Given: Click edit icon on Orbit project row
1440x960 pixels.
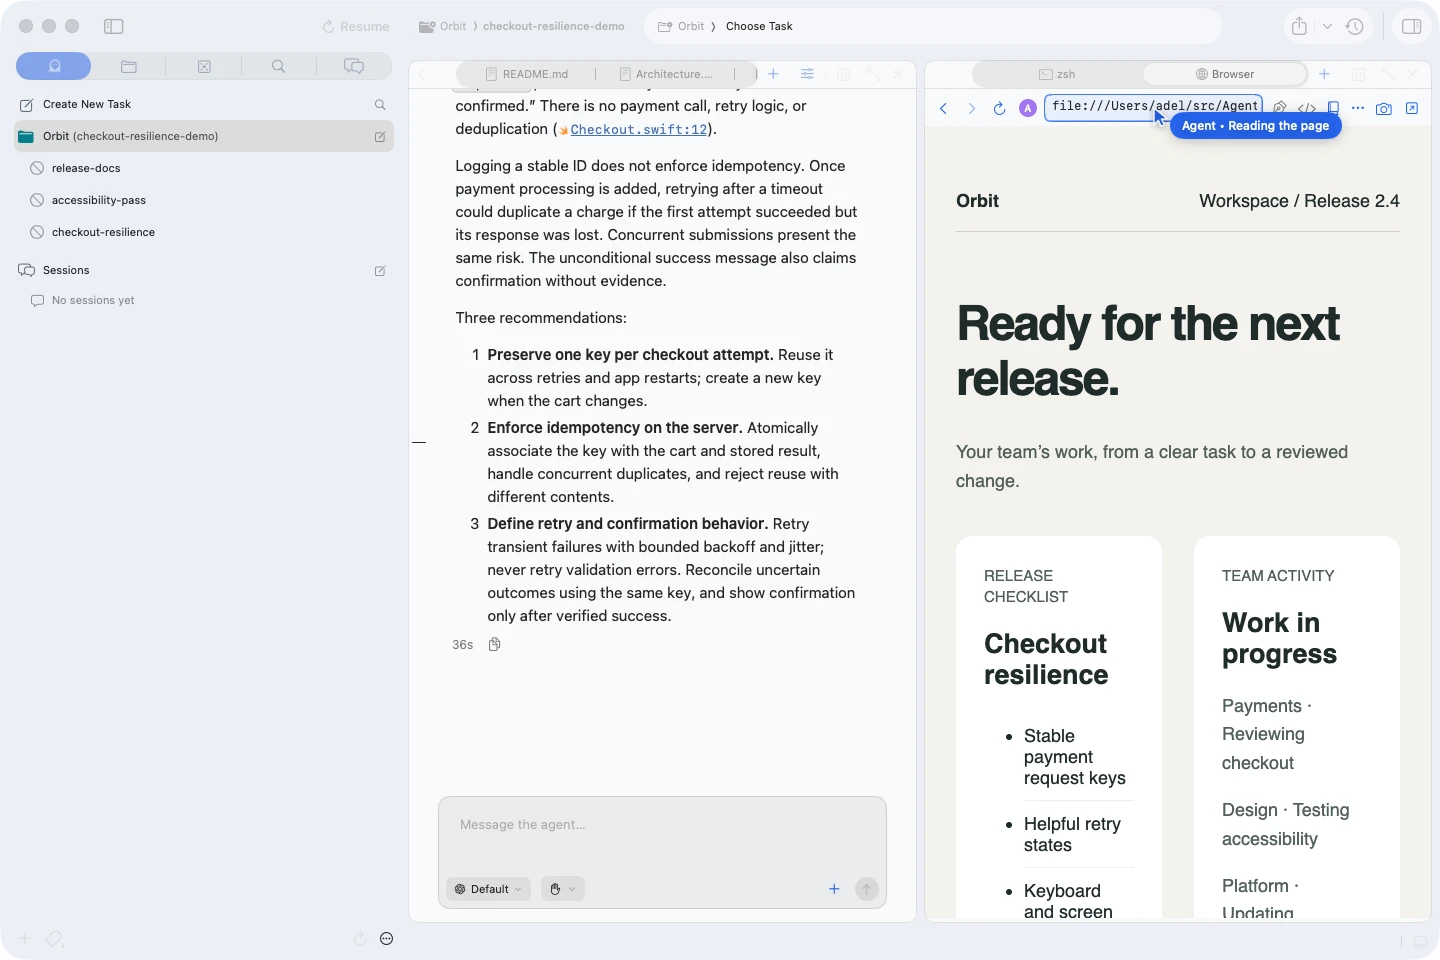Looking at the screenshot, I should coord(380,136).
